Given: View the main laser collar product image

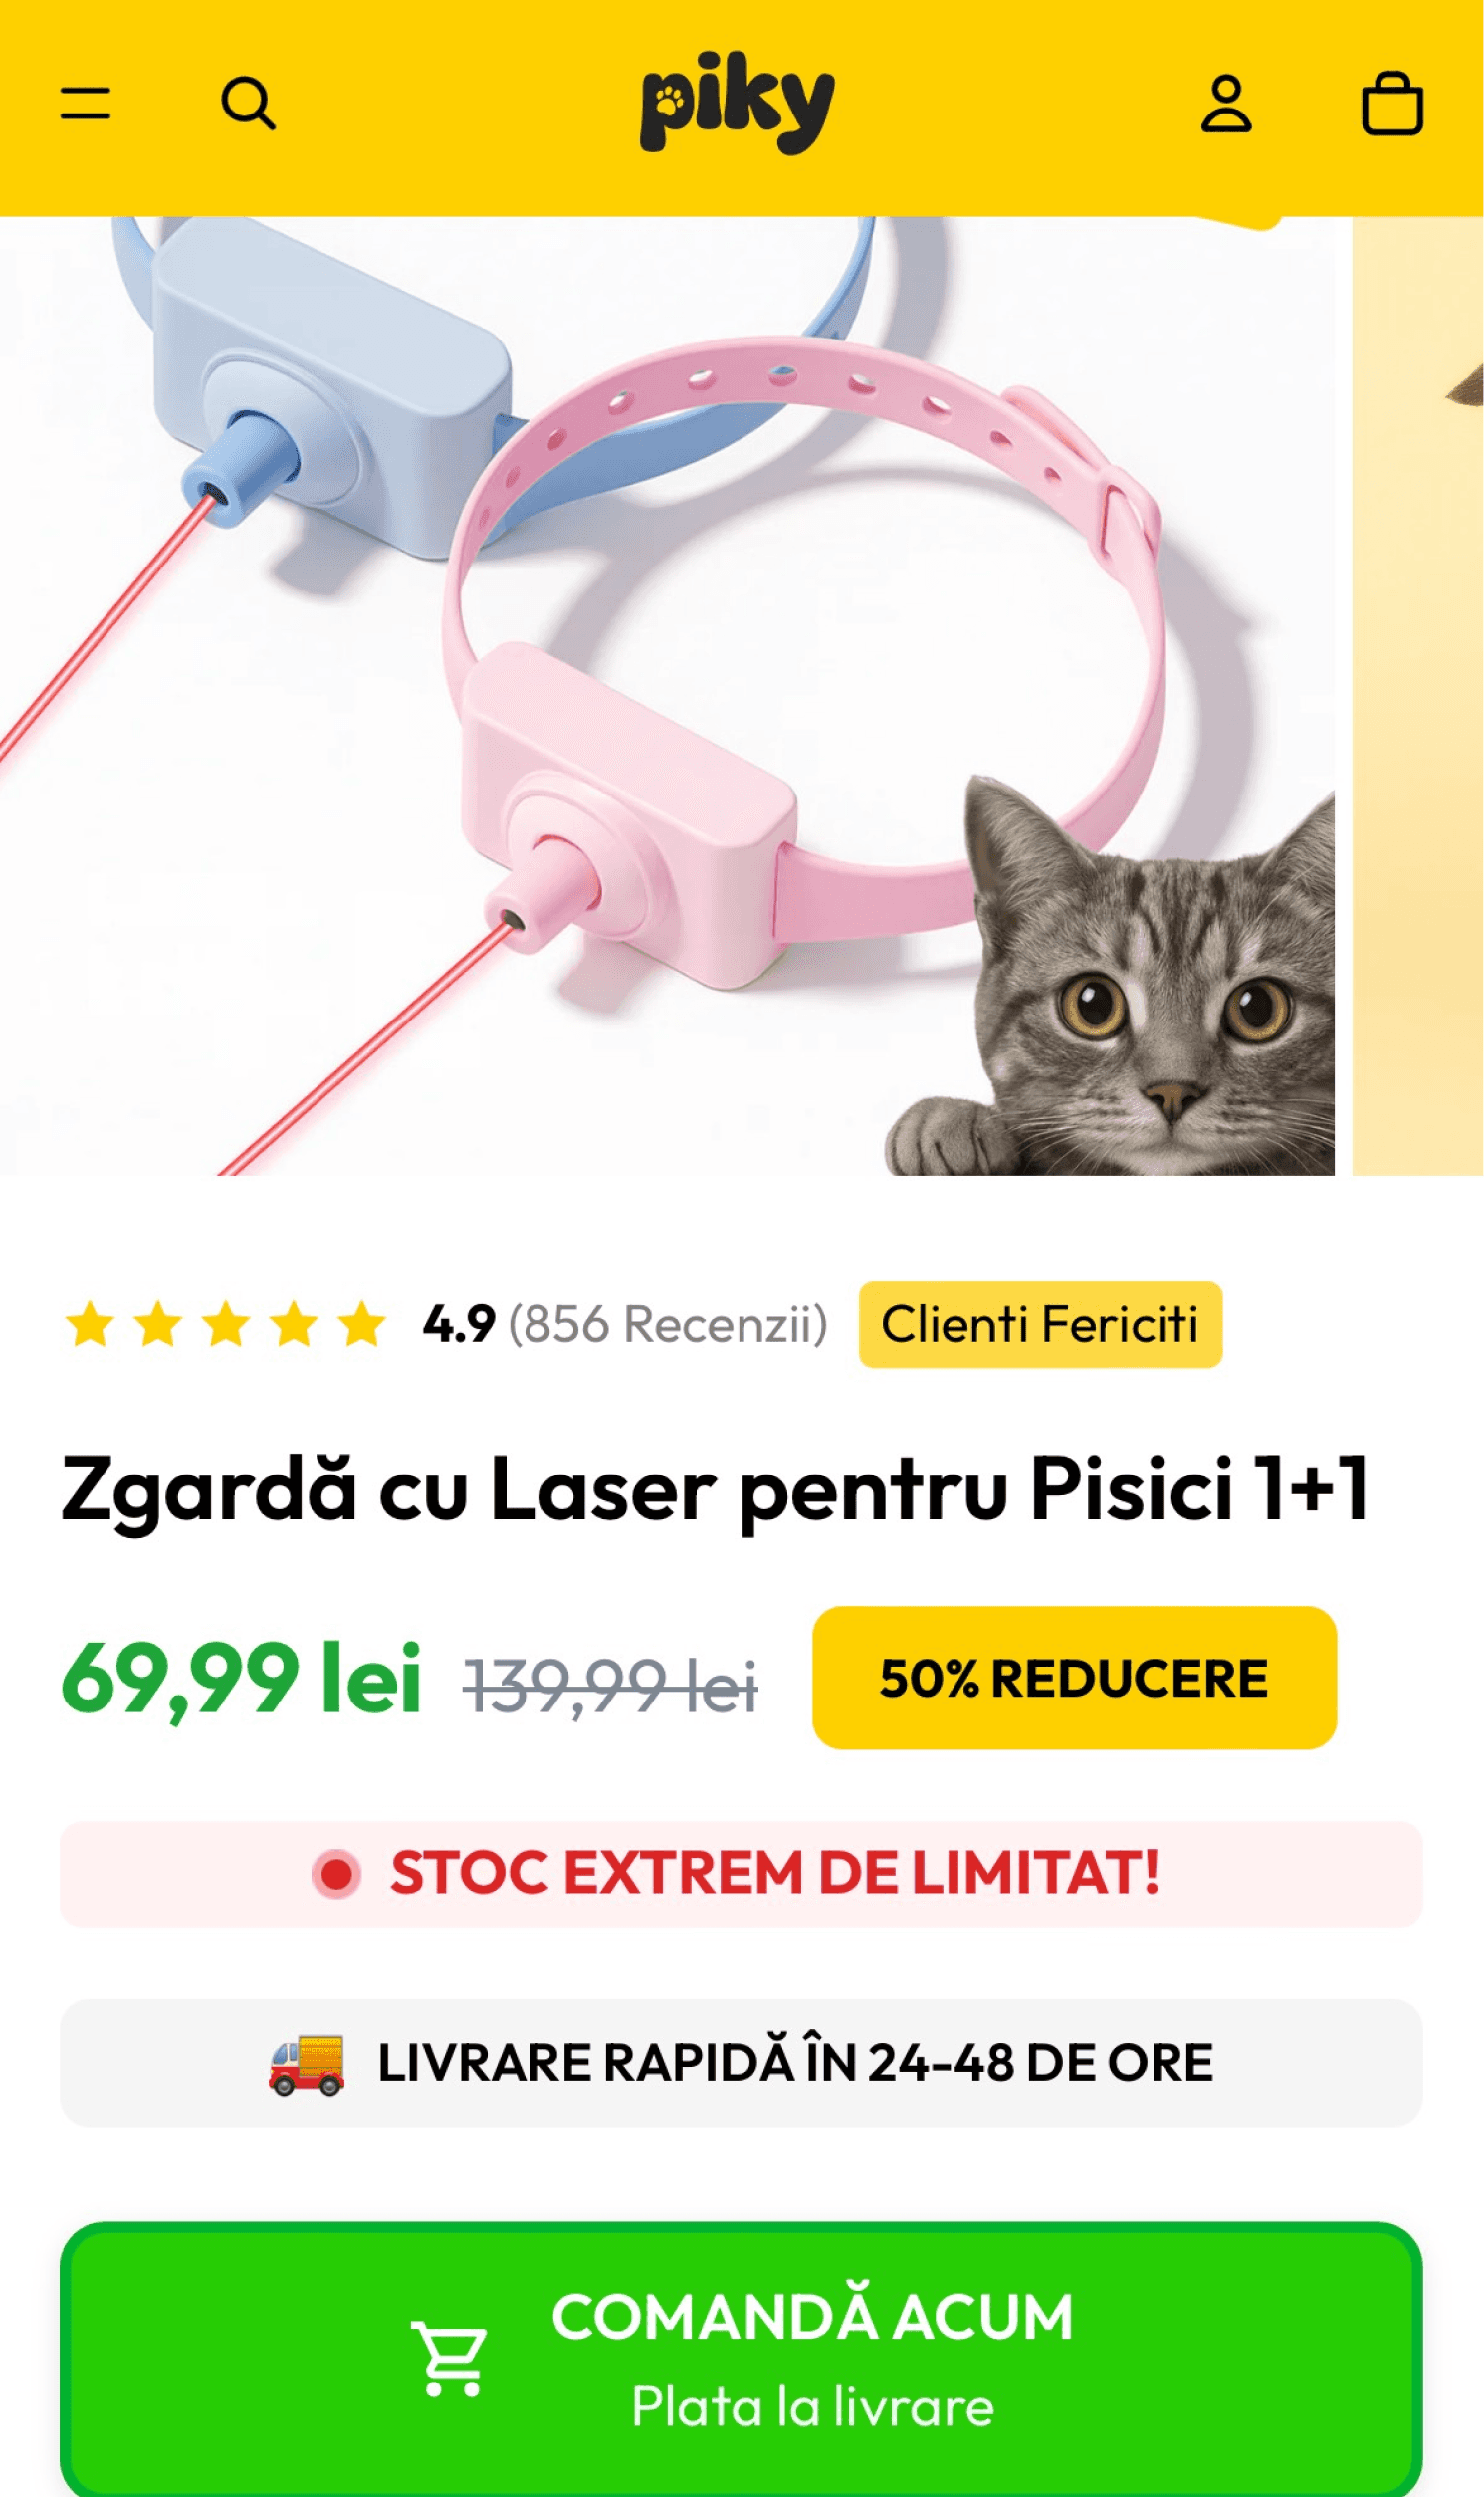Looking at the screenshot, I should (x=667, y=696).
